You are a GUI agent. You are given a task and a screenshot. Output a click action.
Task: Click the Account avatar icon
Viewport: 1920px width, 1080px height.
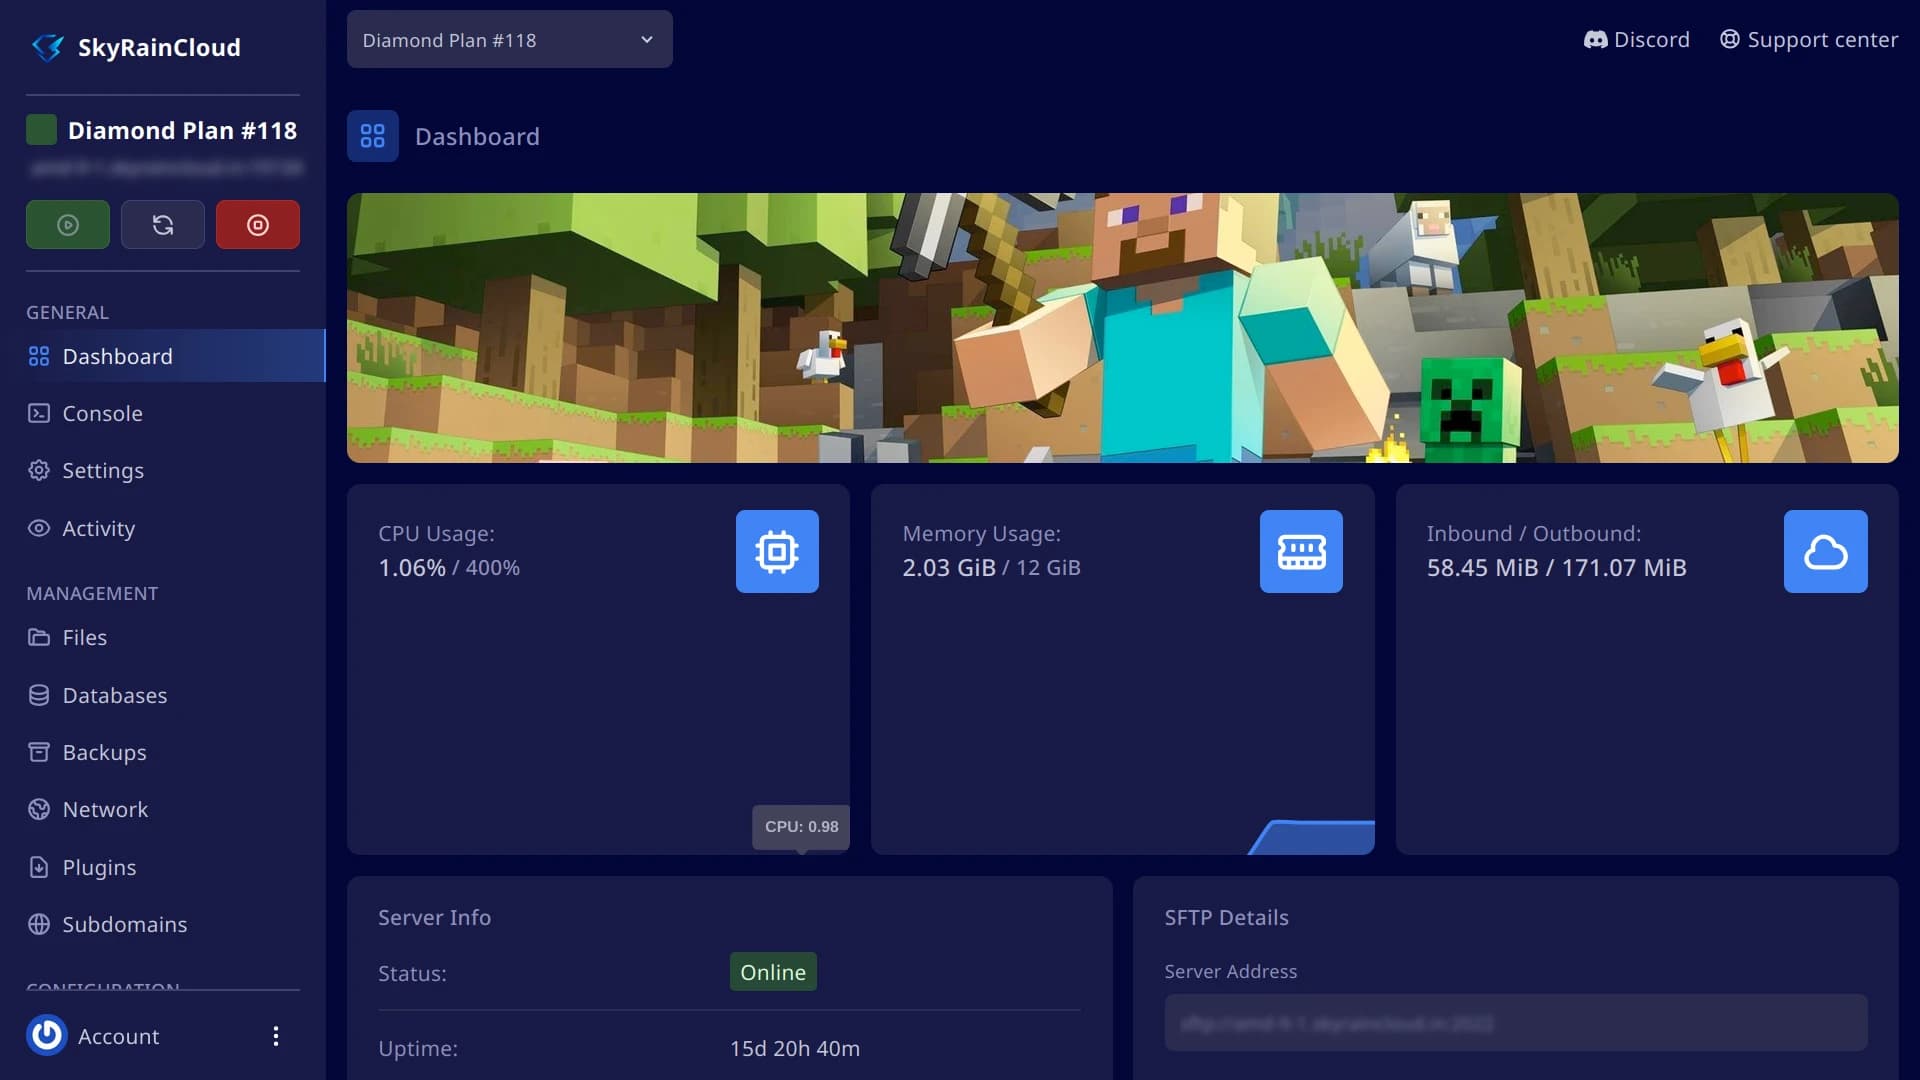point(47,1036)
